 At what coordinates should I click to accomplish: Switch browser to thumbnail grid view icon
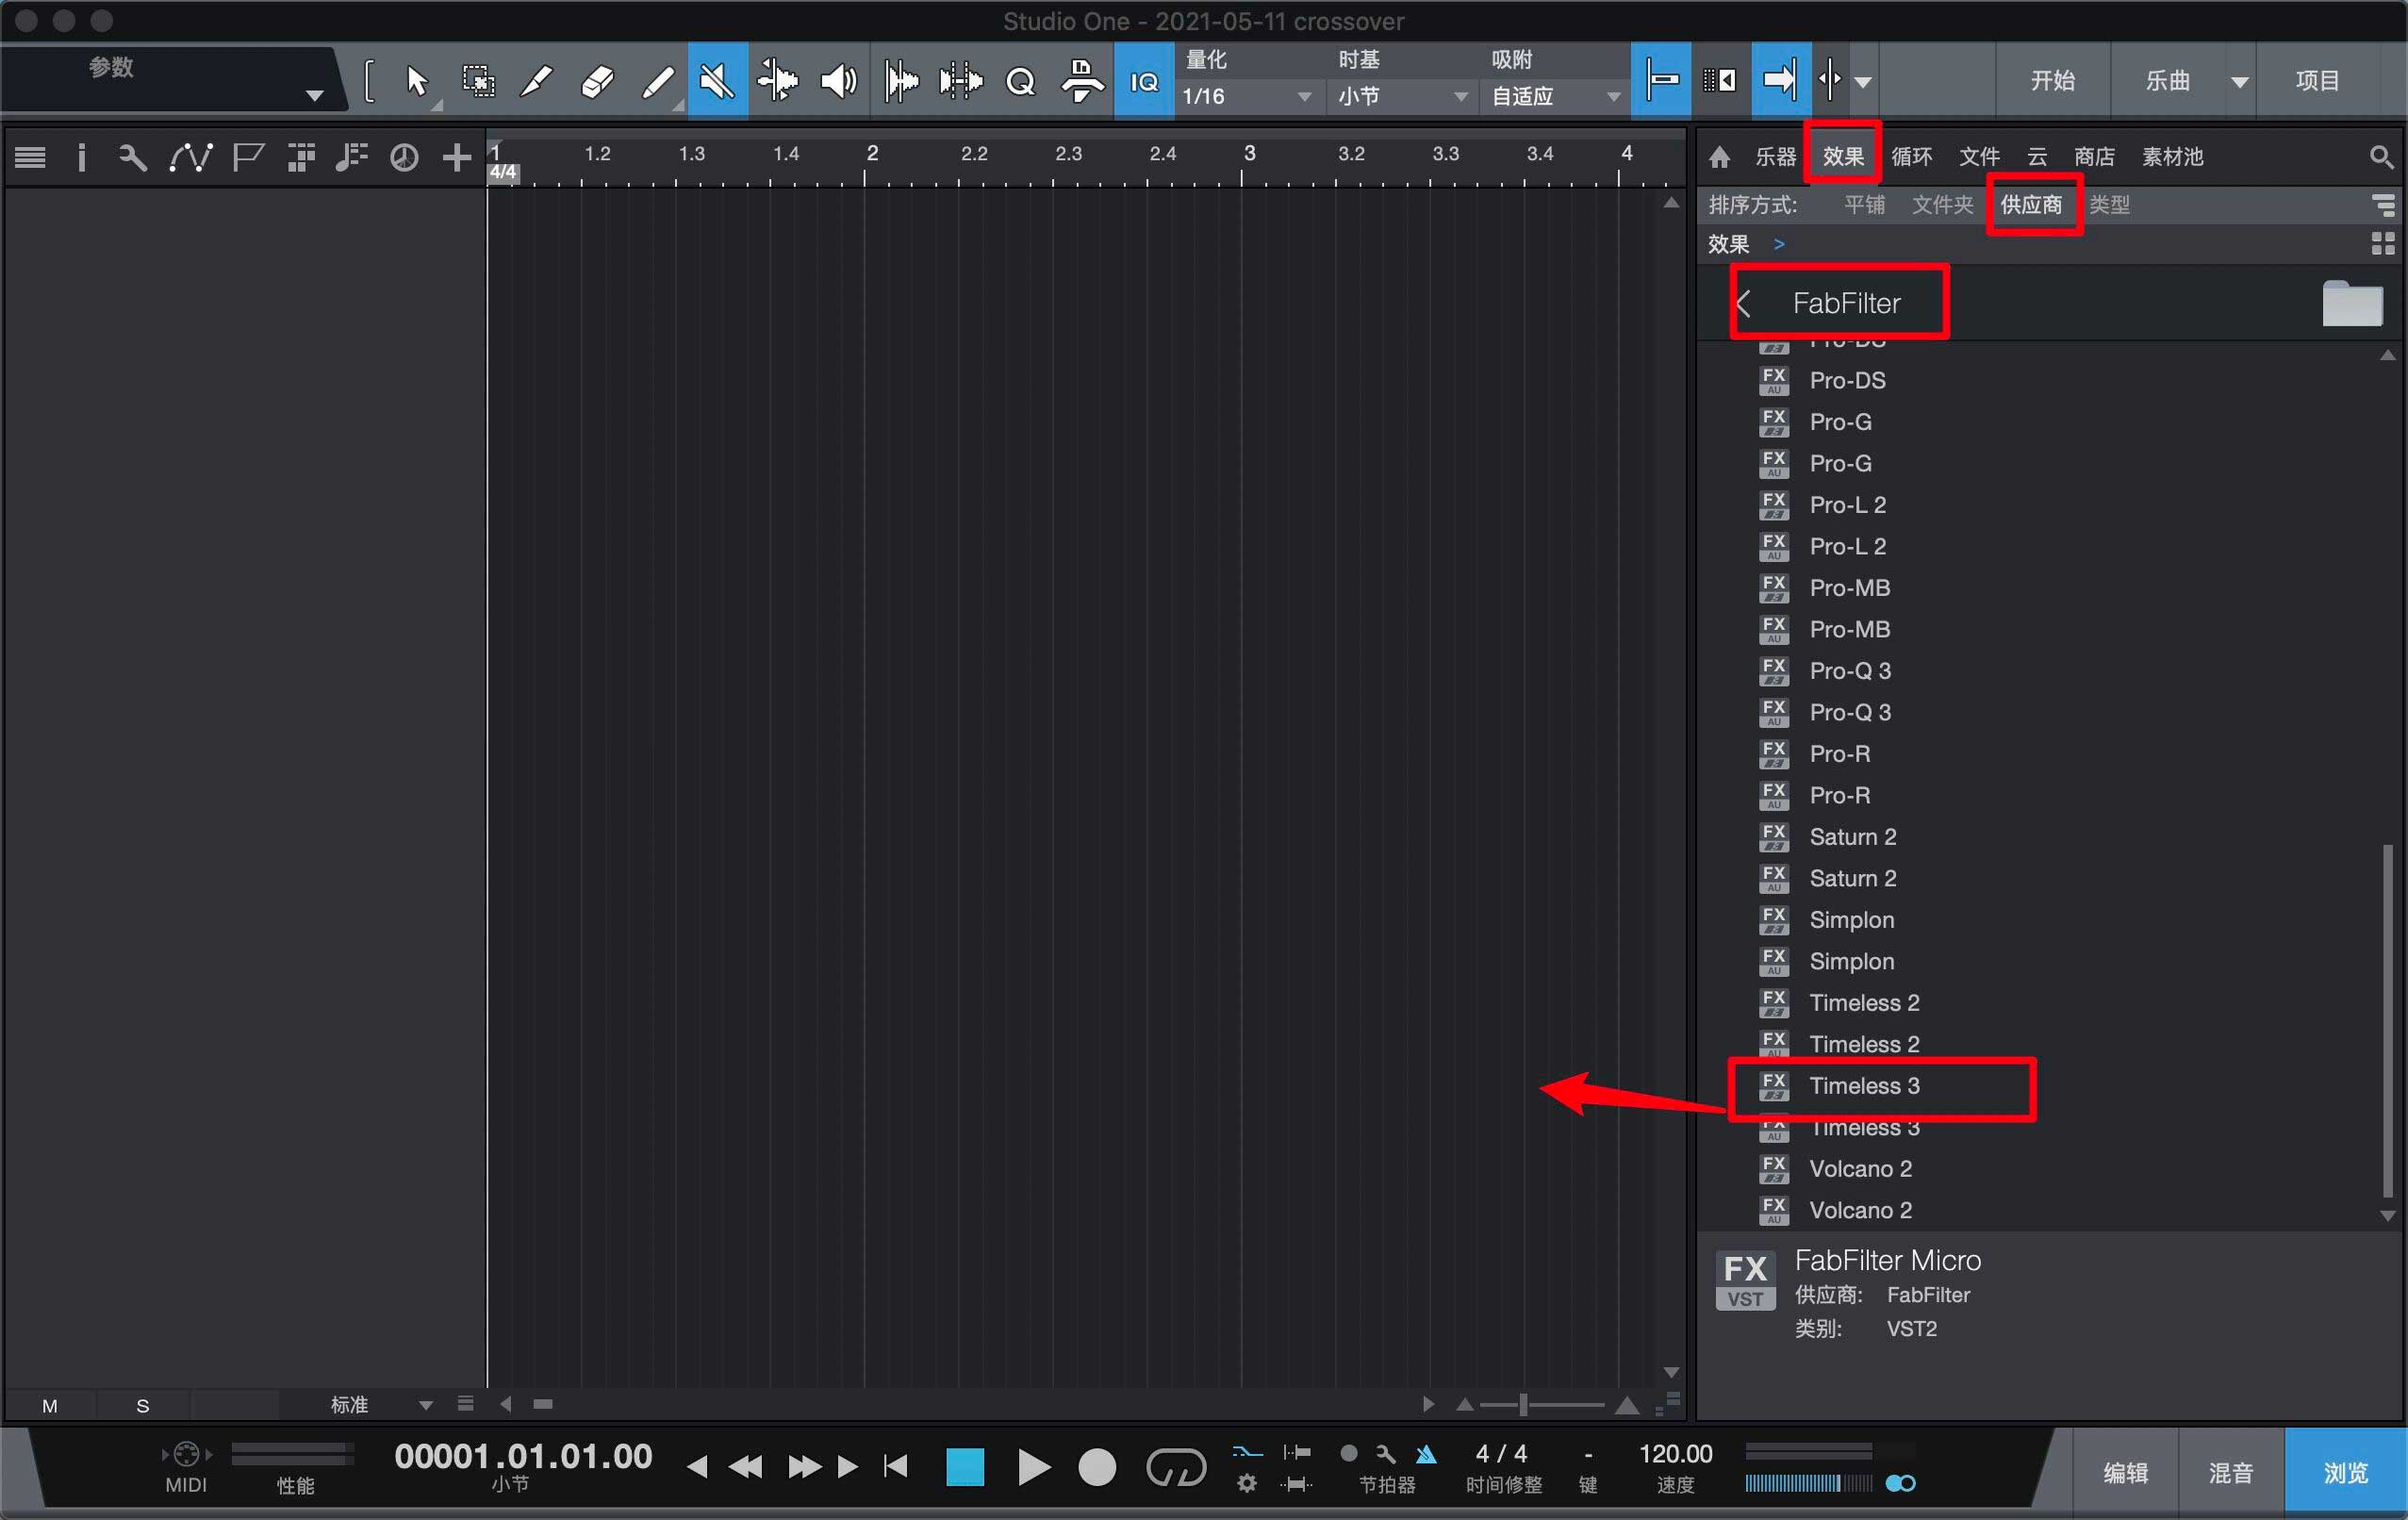2383,243
